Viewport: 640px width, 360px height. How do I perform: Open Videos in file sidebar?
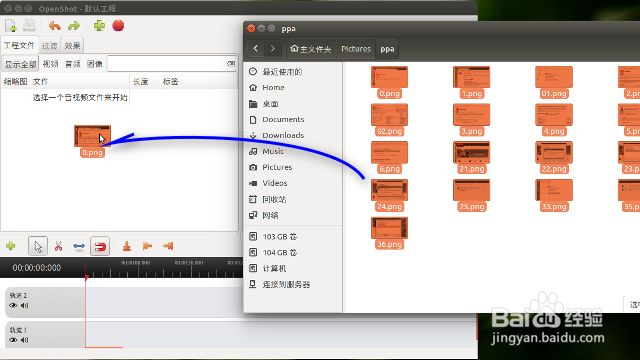click(274, 183)
